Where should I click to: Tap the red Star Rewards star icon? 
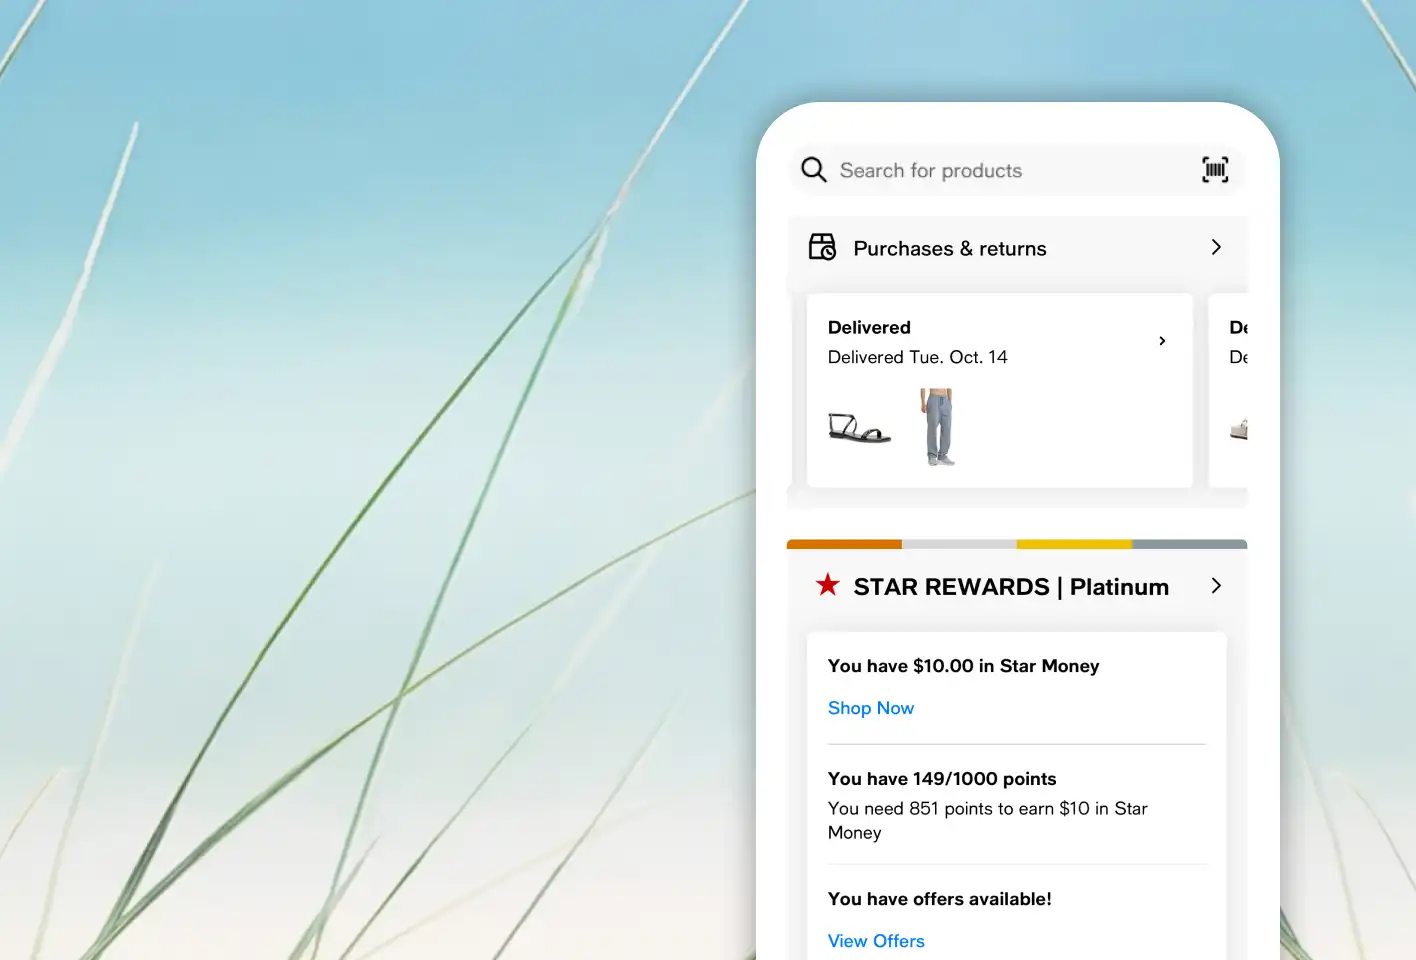827,585
